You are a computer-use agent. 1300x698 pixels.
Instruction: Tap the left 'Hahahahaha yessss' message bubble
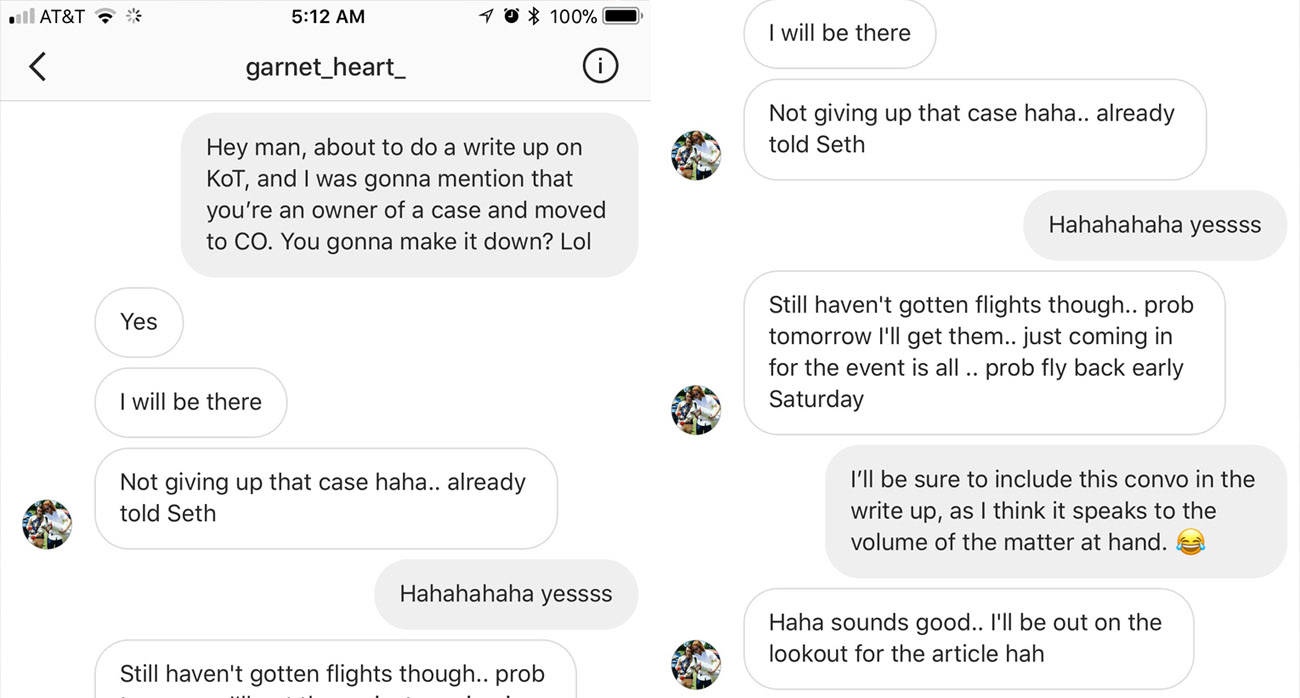tap(506, 594)
